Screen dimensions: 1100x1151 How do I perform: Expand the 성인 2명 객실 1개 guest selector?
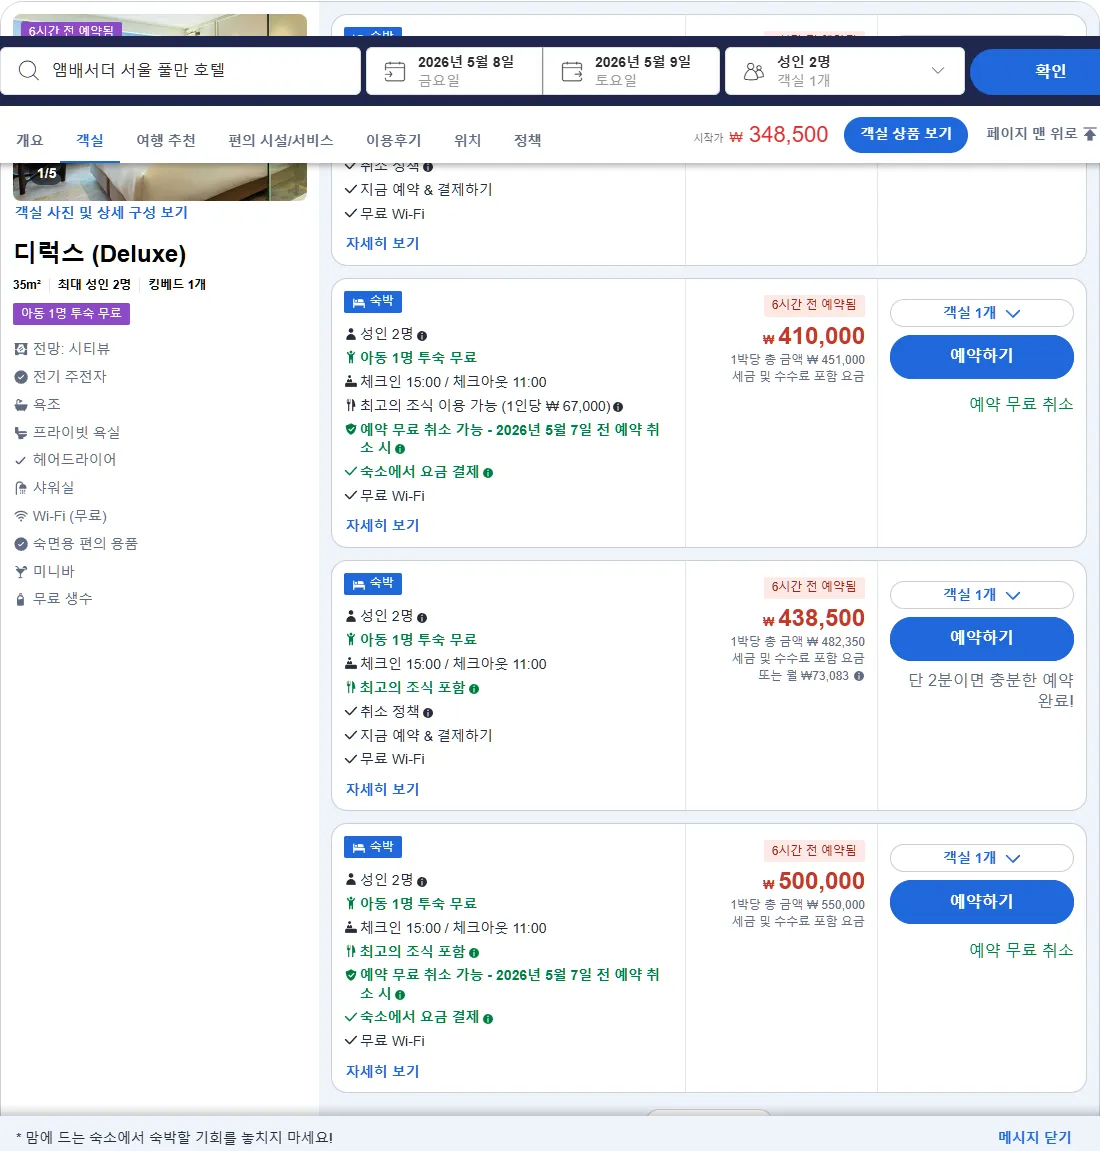(845, 71)
